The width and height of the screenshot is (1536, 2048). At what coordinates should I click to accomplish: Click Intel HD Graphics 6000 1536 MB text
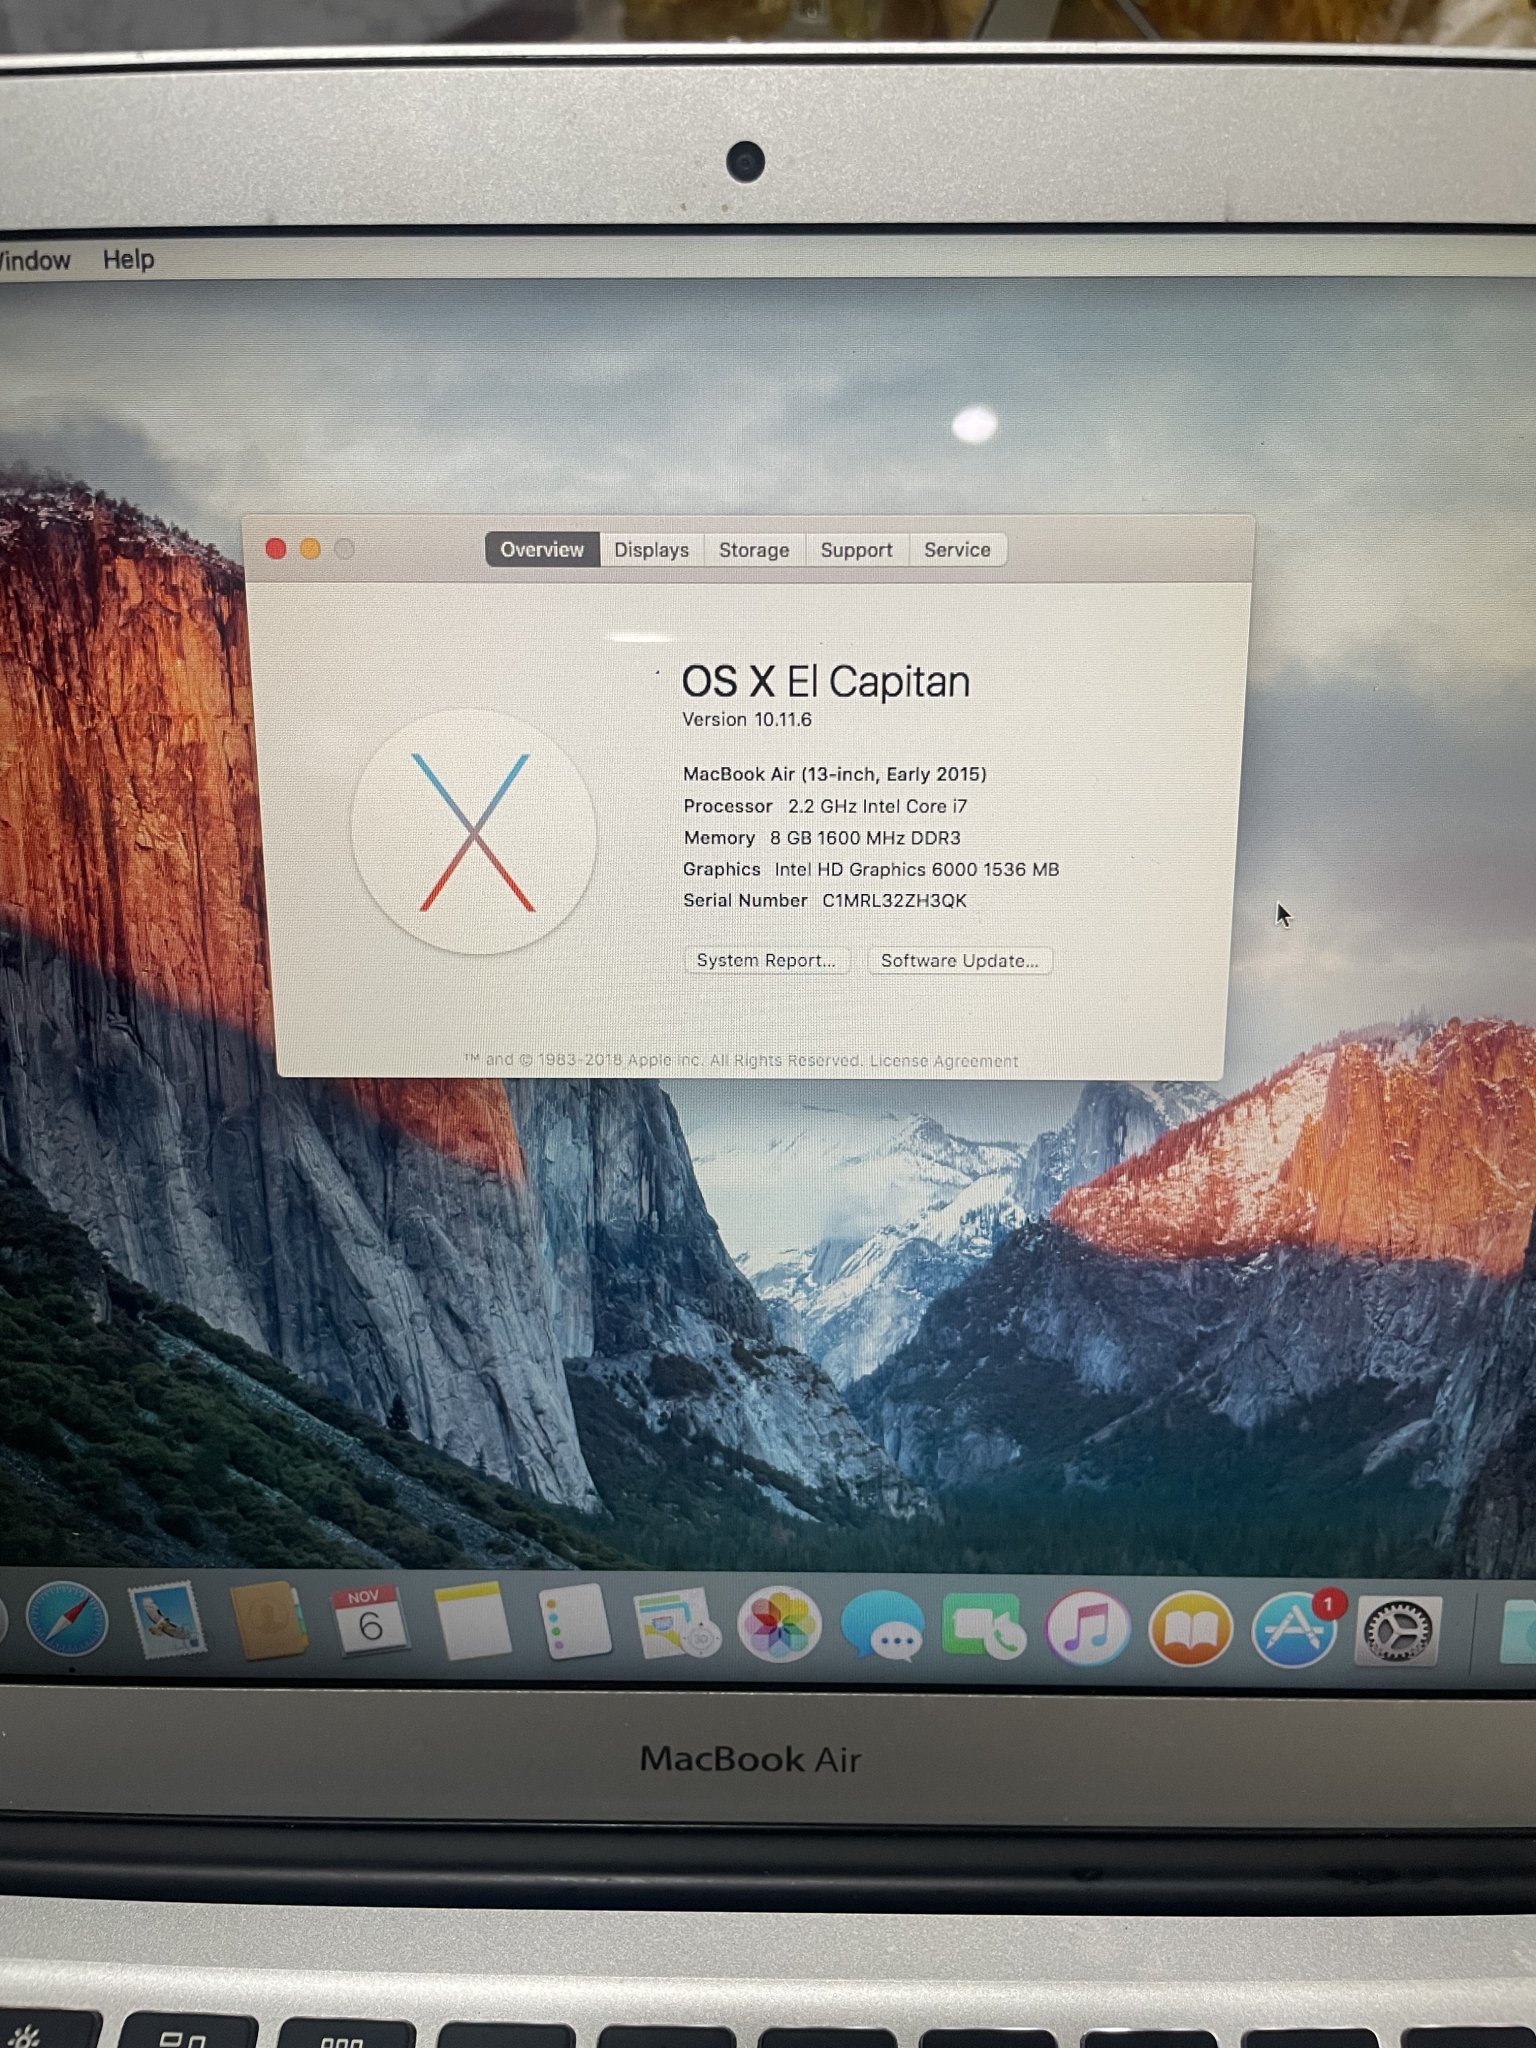[916, 869]
